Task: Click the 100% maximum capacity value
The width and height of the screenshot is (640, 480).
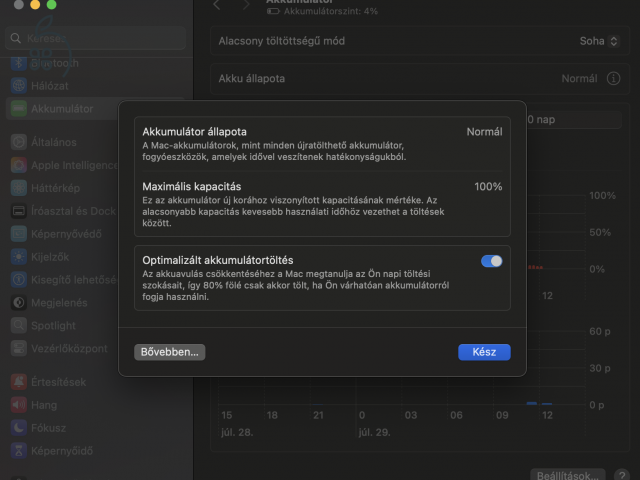Action: coord(488,187)
